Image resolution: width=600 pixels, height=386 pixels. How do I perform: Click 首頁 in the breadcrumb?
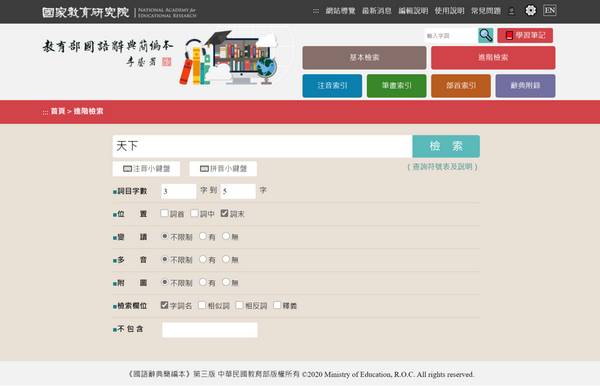click(x=58, y=111)
